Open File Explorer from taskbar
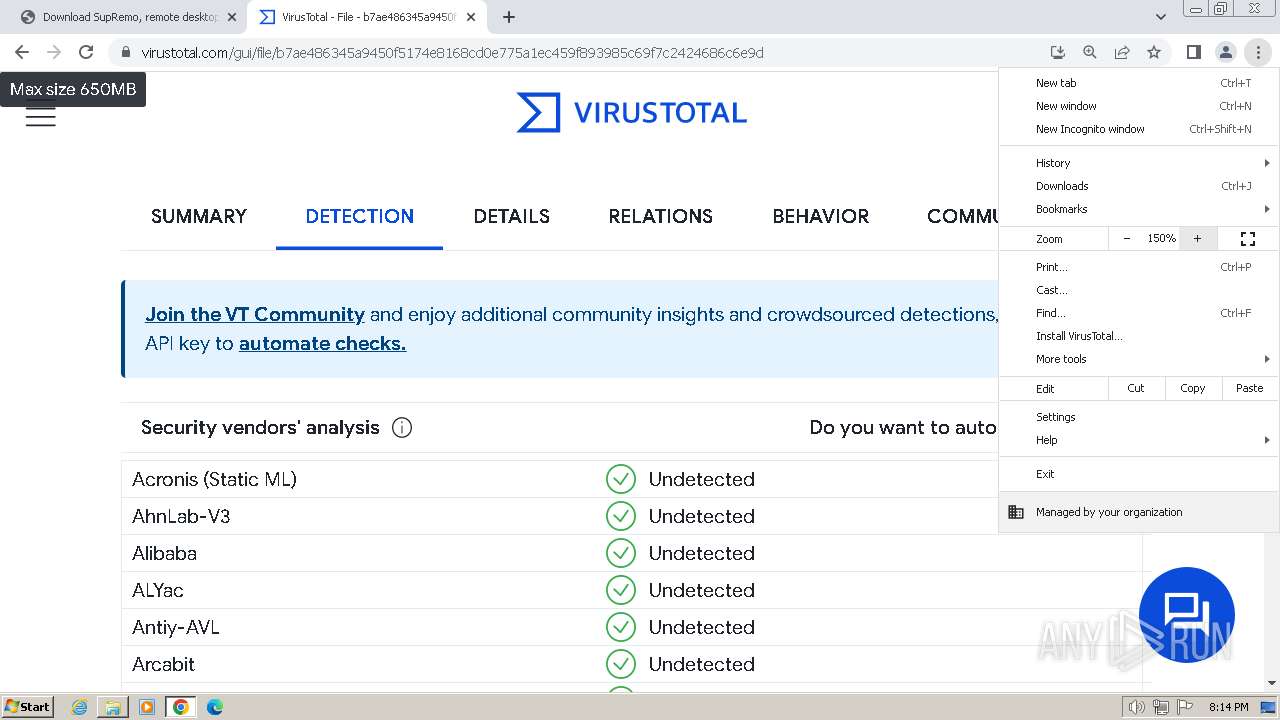The height and width of the screenshot is (720, 1280). 113,707
